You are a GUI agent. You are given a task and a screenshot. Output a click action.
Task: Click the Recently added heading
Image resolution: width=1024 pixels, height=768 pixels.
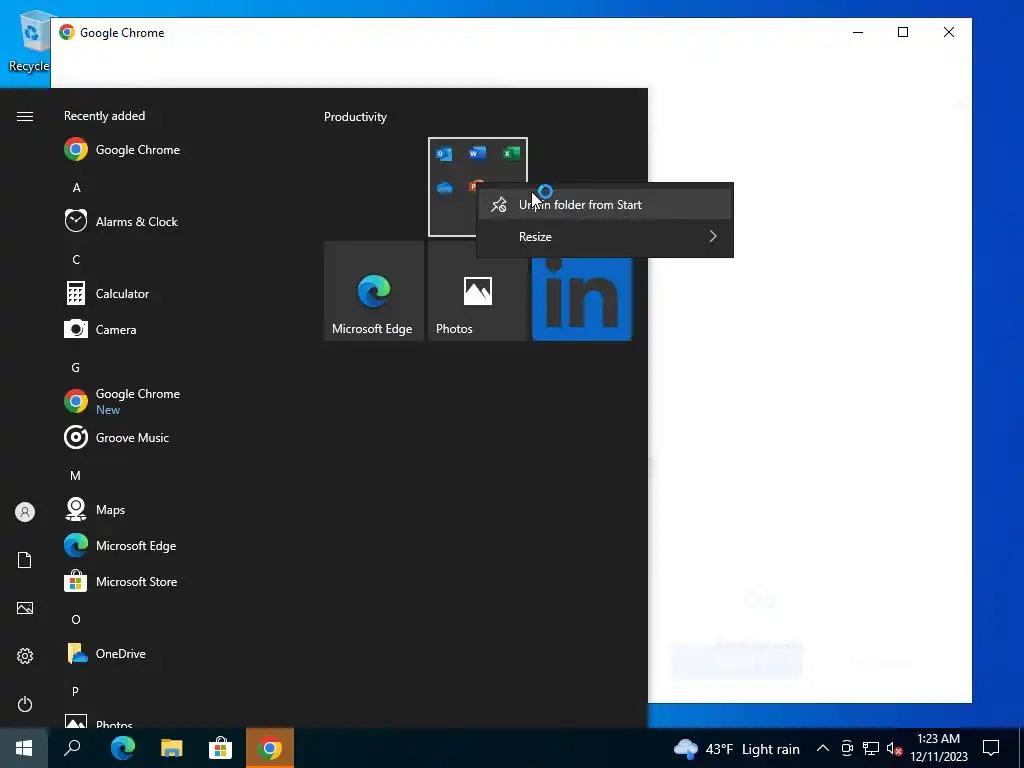(104, 116)
